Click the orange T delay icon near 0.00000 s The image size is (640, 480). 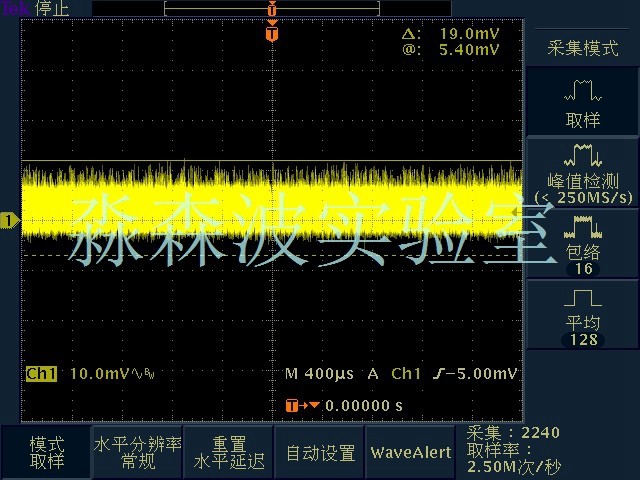point(292,405)
